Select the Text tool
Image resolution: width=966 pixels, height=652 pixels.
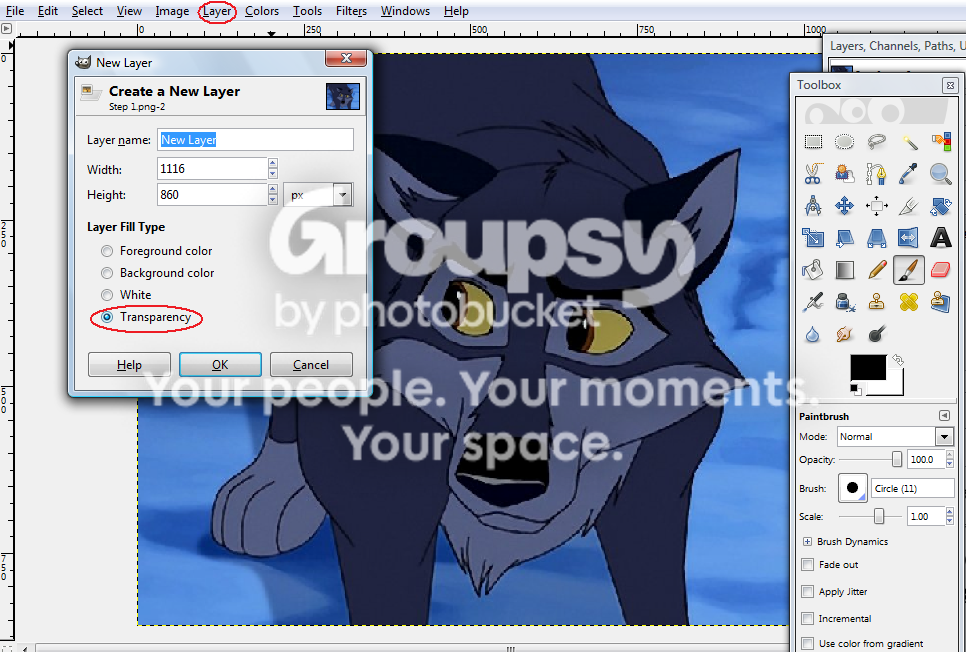pyautogui.click(x=941, y=238)
